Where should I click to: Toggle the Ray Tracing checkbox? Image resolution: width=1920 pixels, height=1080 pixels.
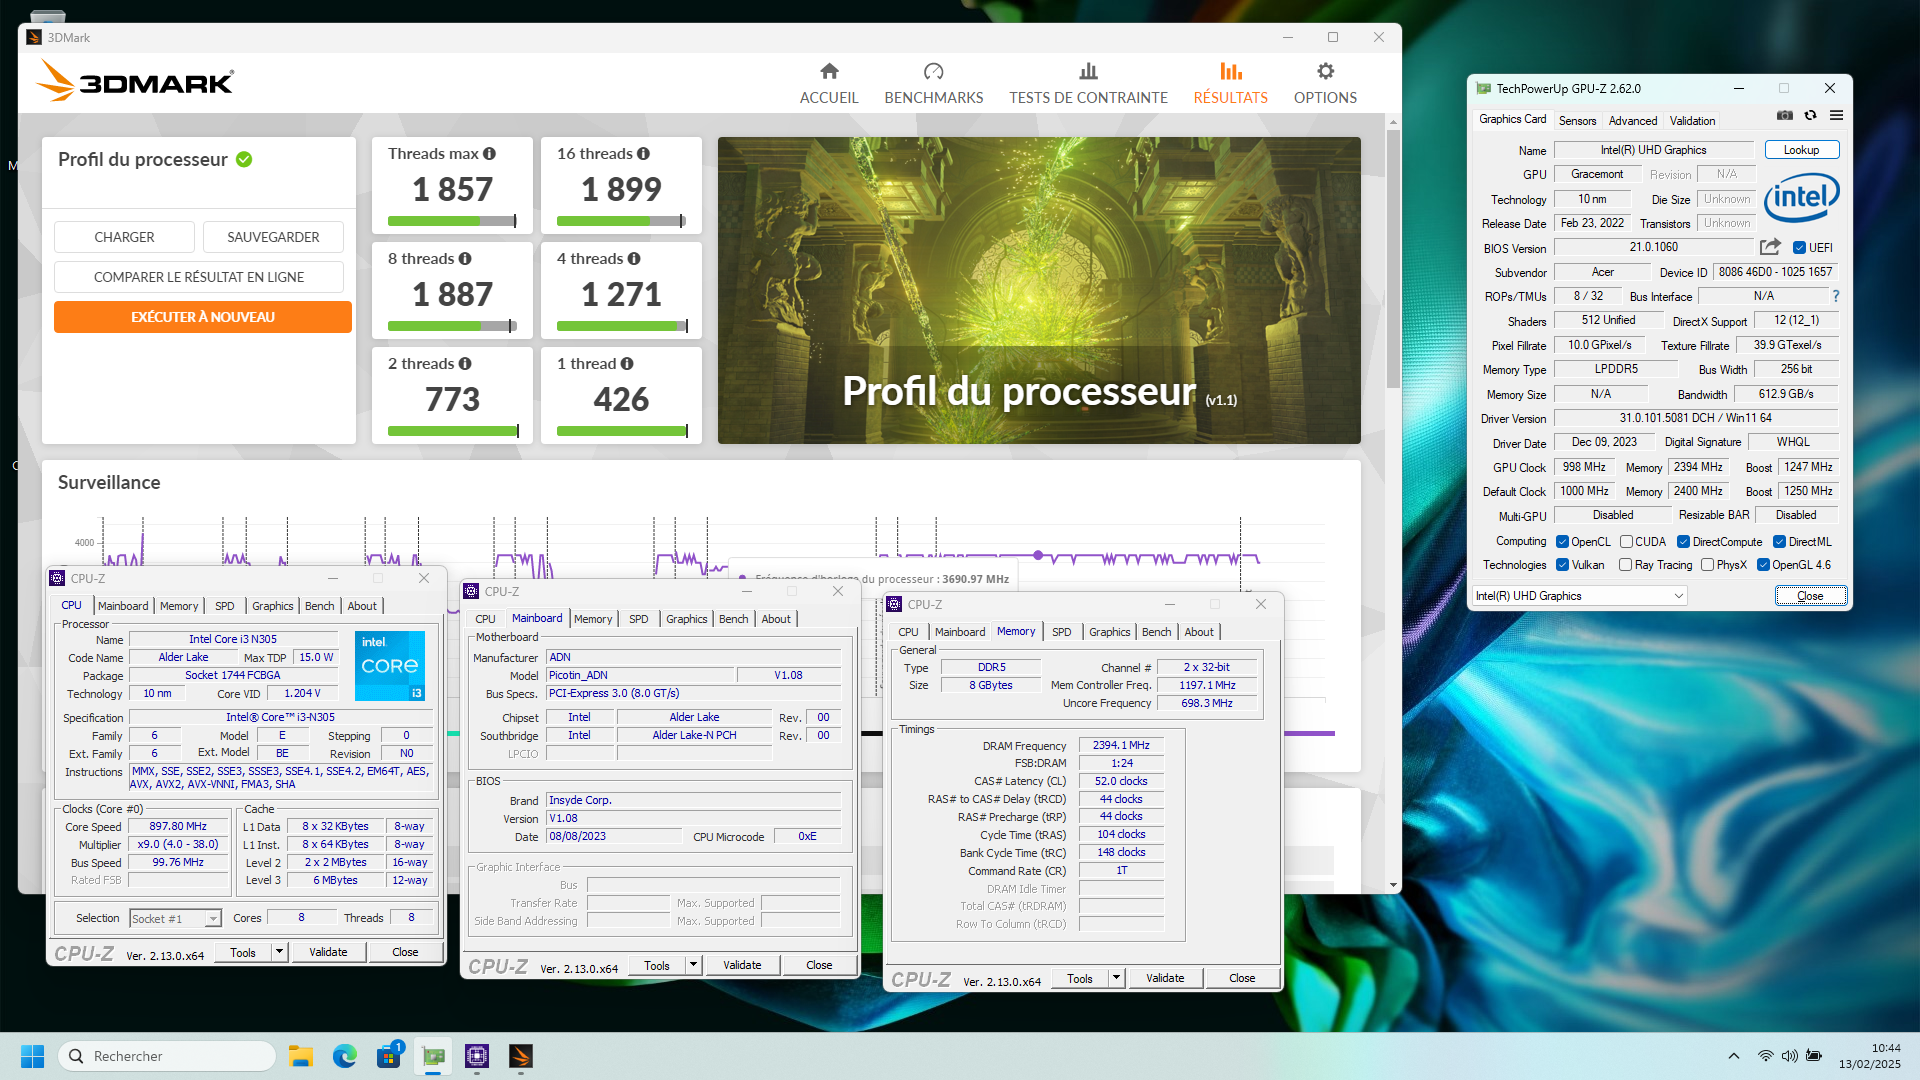pyautogui.click(x=1626, y=565)
